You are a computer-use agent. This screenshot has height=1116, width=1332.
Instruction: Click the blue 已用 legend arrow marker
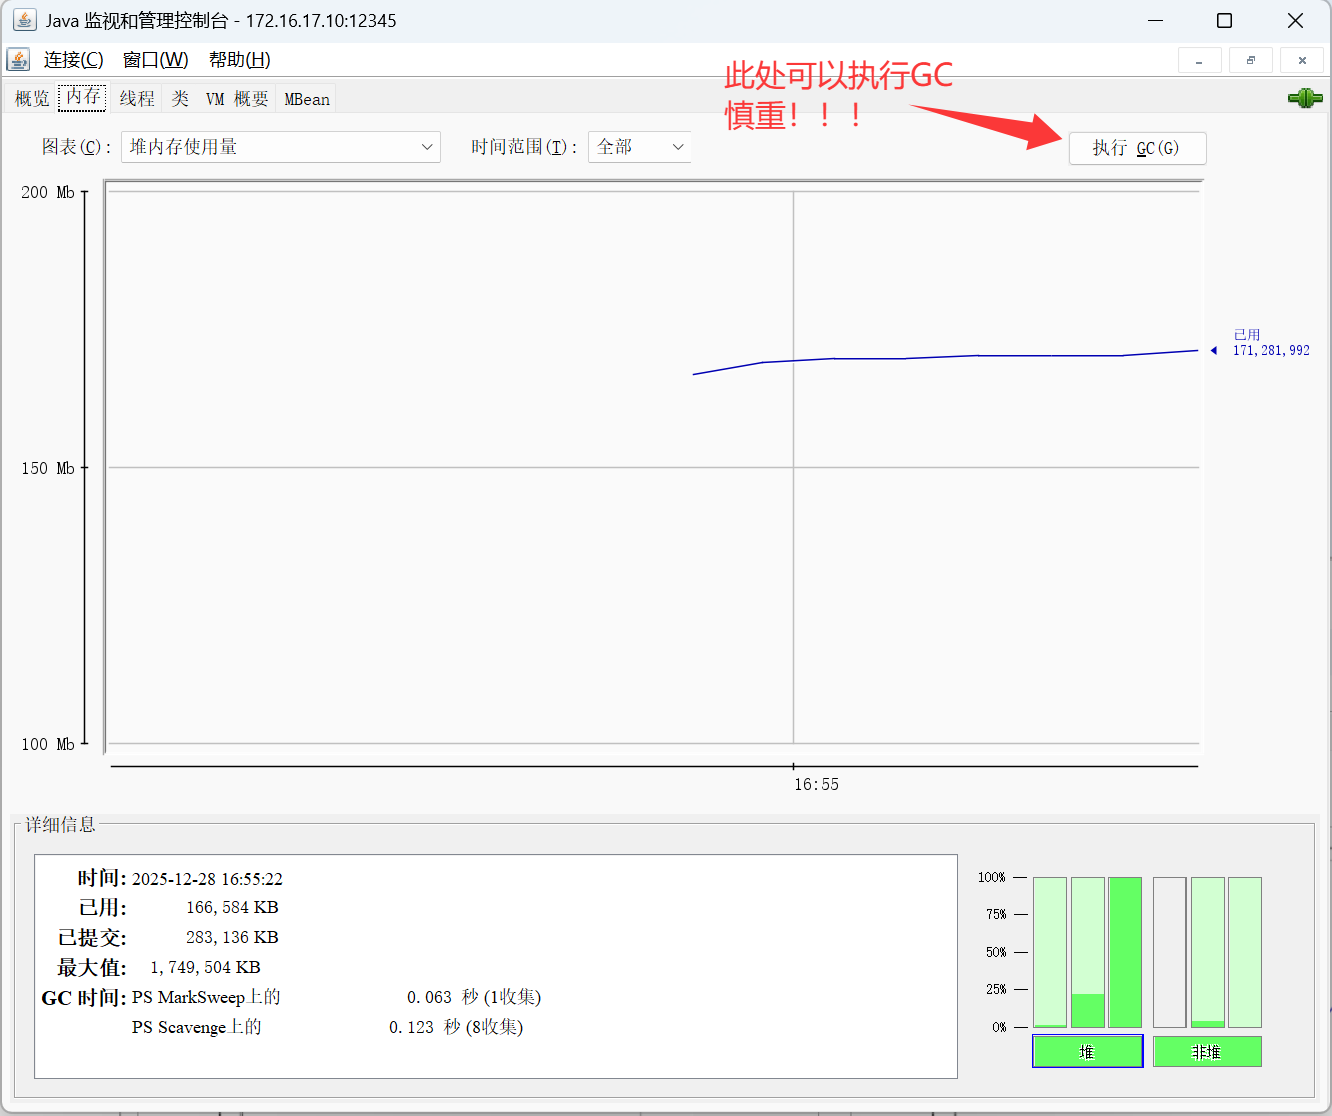tap(1213, 351)
